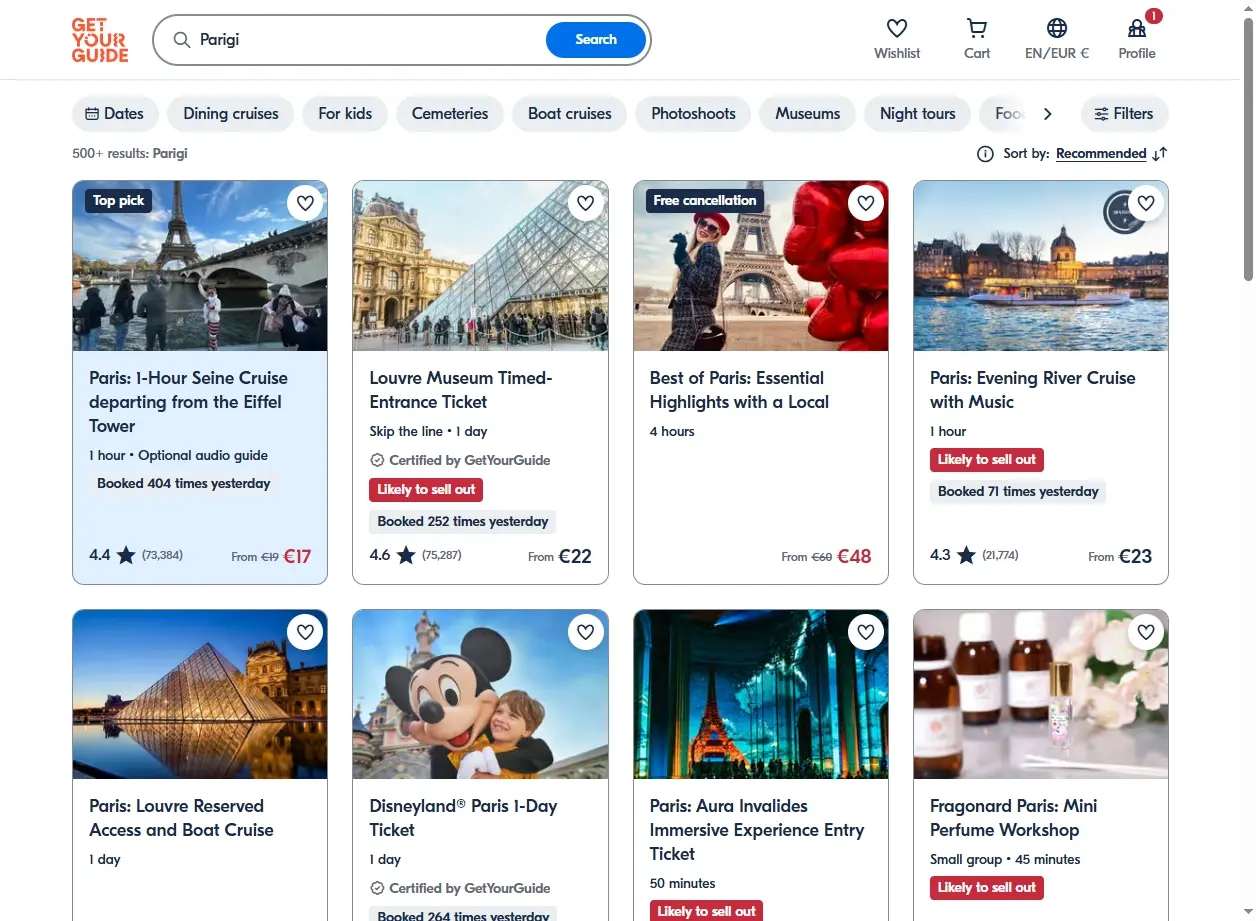Select the Boat cruises chip
Image resolution: width=1256 pixels, height=921 pixels.
570,114
